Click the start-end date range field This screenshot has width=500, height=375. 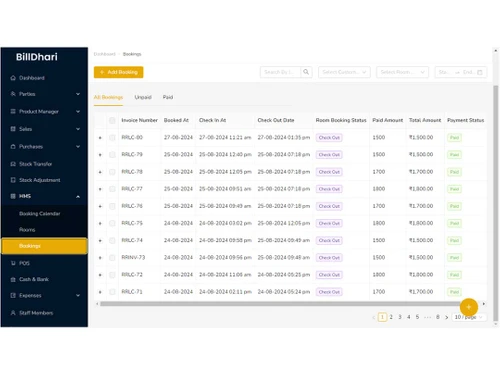pos(461,72)
